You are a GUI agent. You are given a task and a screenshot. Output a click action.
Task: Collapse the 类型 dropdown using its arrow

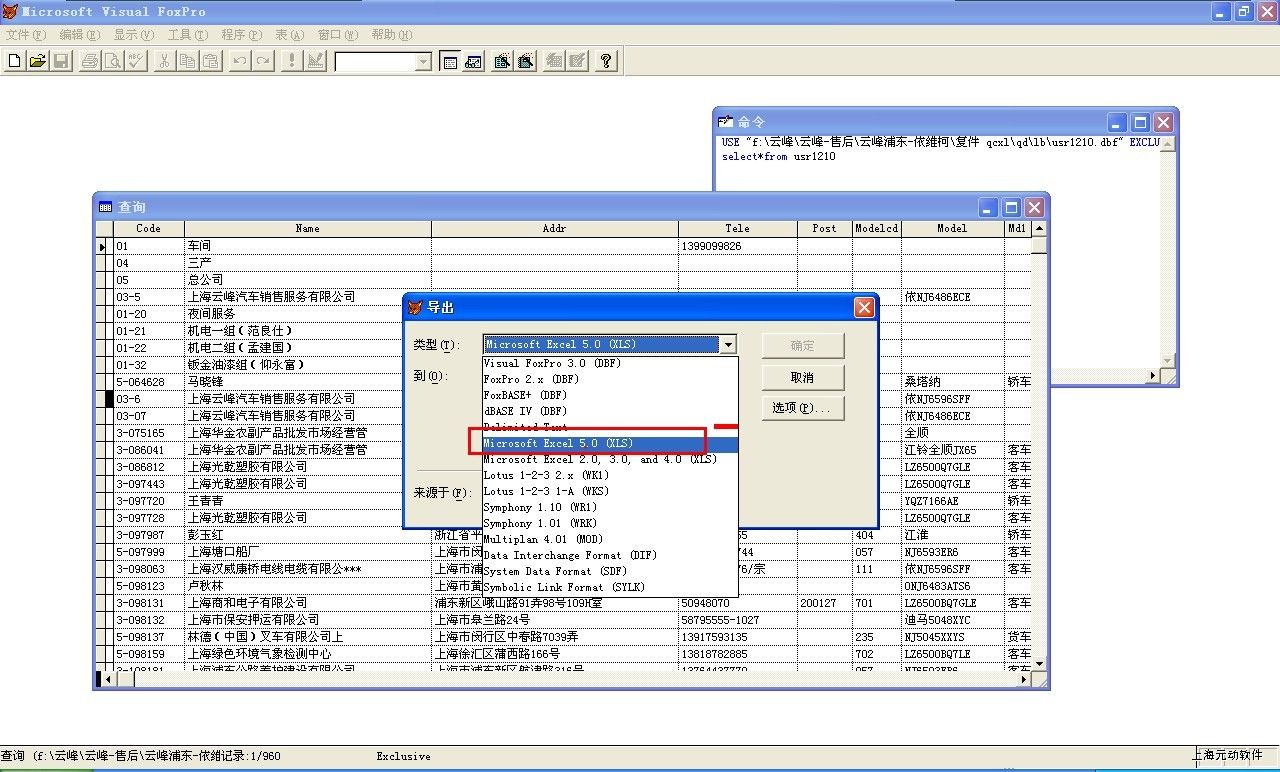tap(729, 345)
